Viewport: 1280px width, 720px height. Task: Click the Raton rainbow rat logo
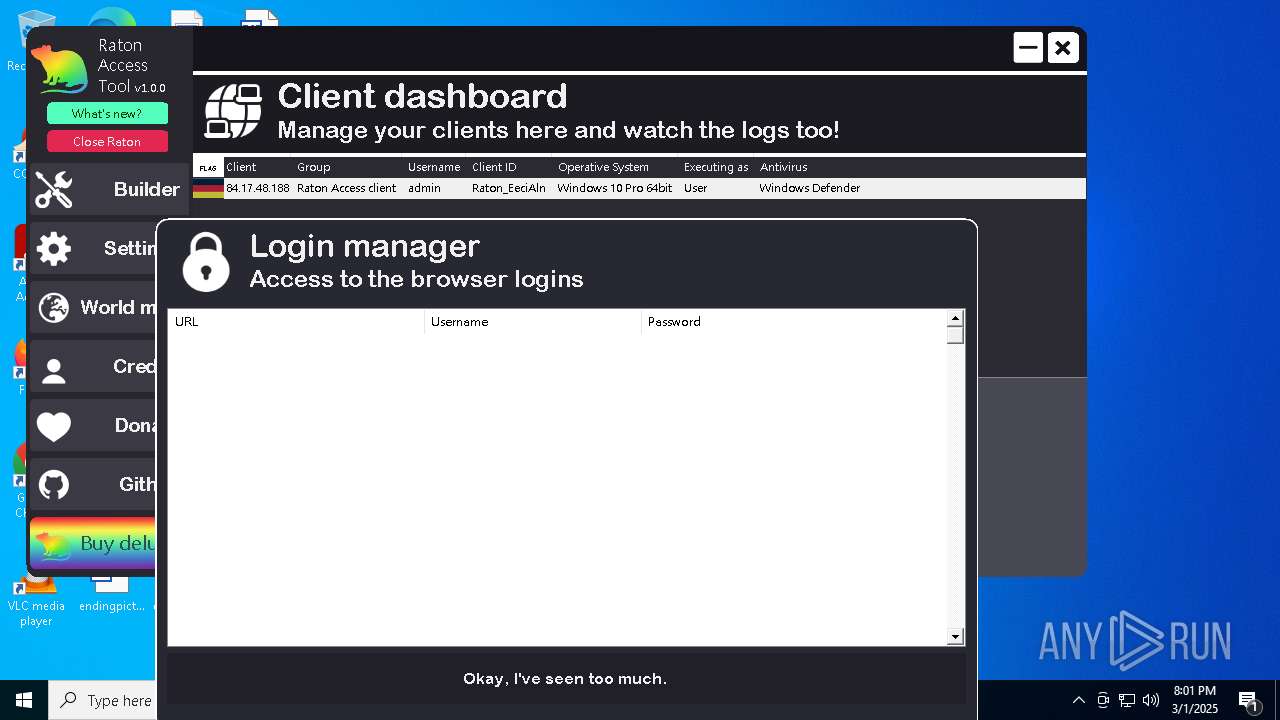coord(60,70)
